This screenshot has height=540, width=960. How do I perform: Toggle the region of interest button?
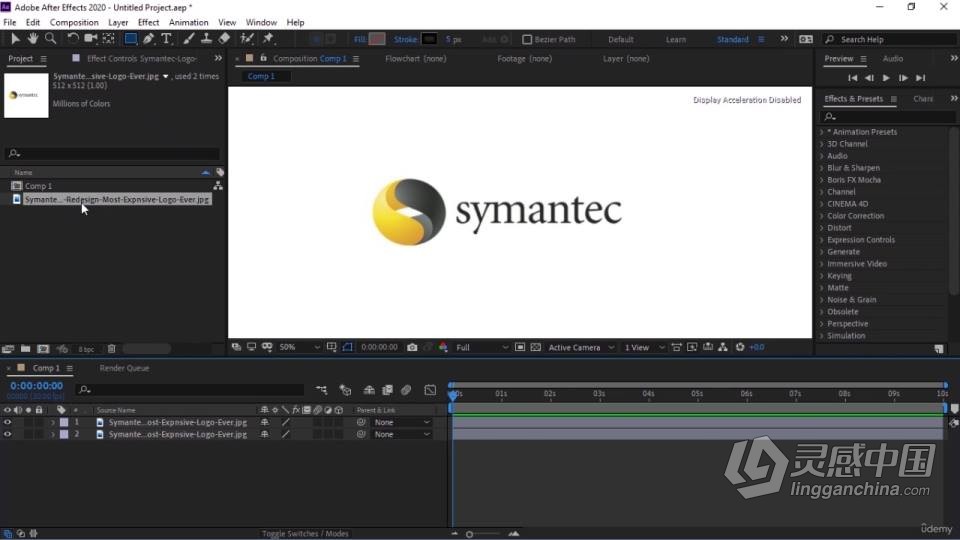pos(520,347)
